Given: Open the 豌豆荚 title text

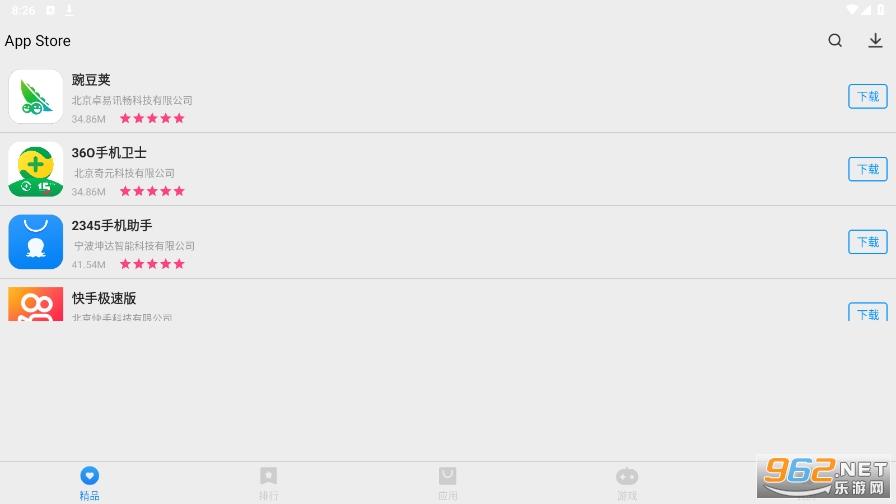Looking at the screenshot, I should pyautogui.click(x=91, y=80).
